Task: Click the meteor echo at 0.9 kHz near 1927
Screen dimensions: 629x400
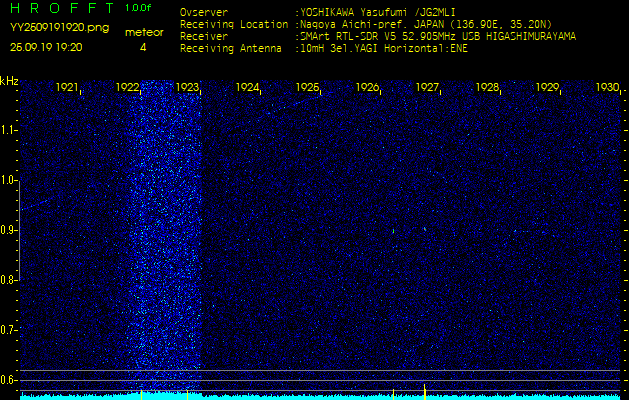Action: pyautogui.click(x=425, y=229)
